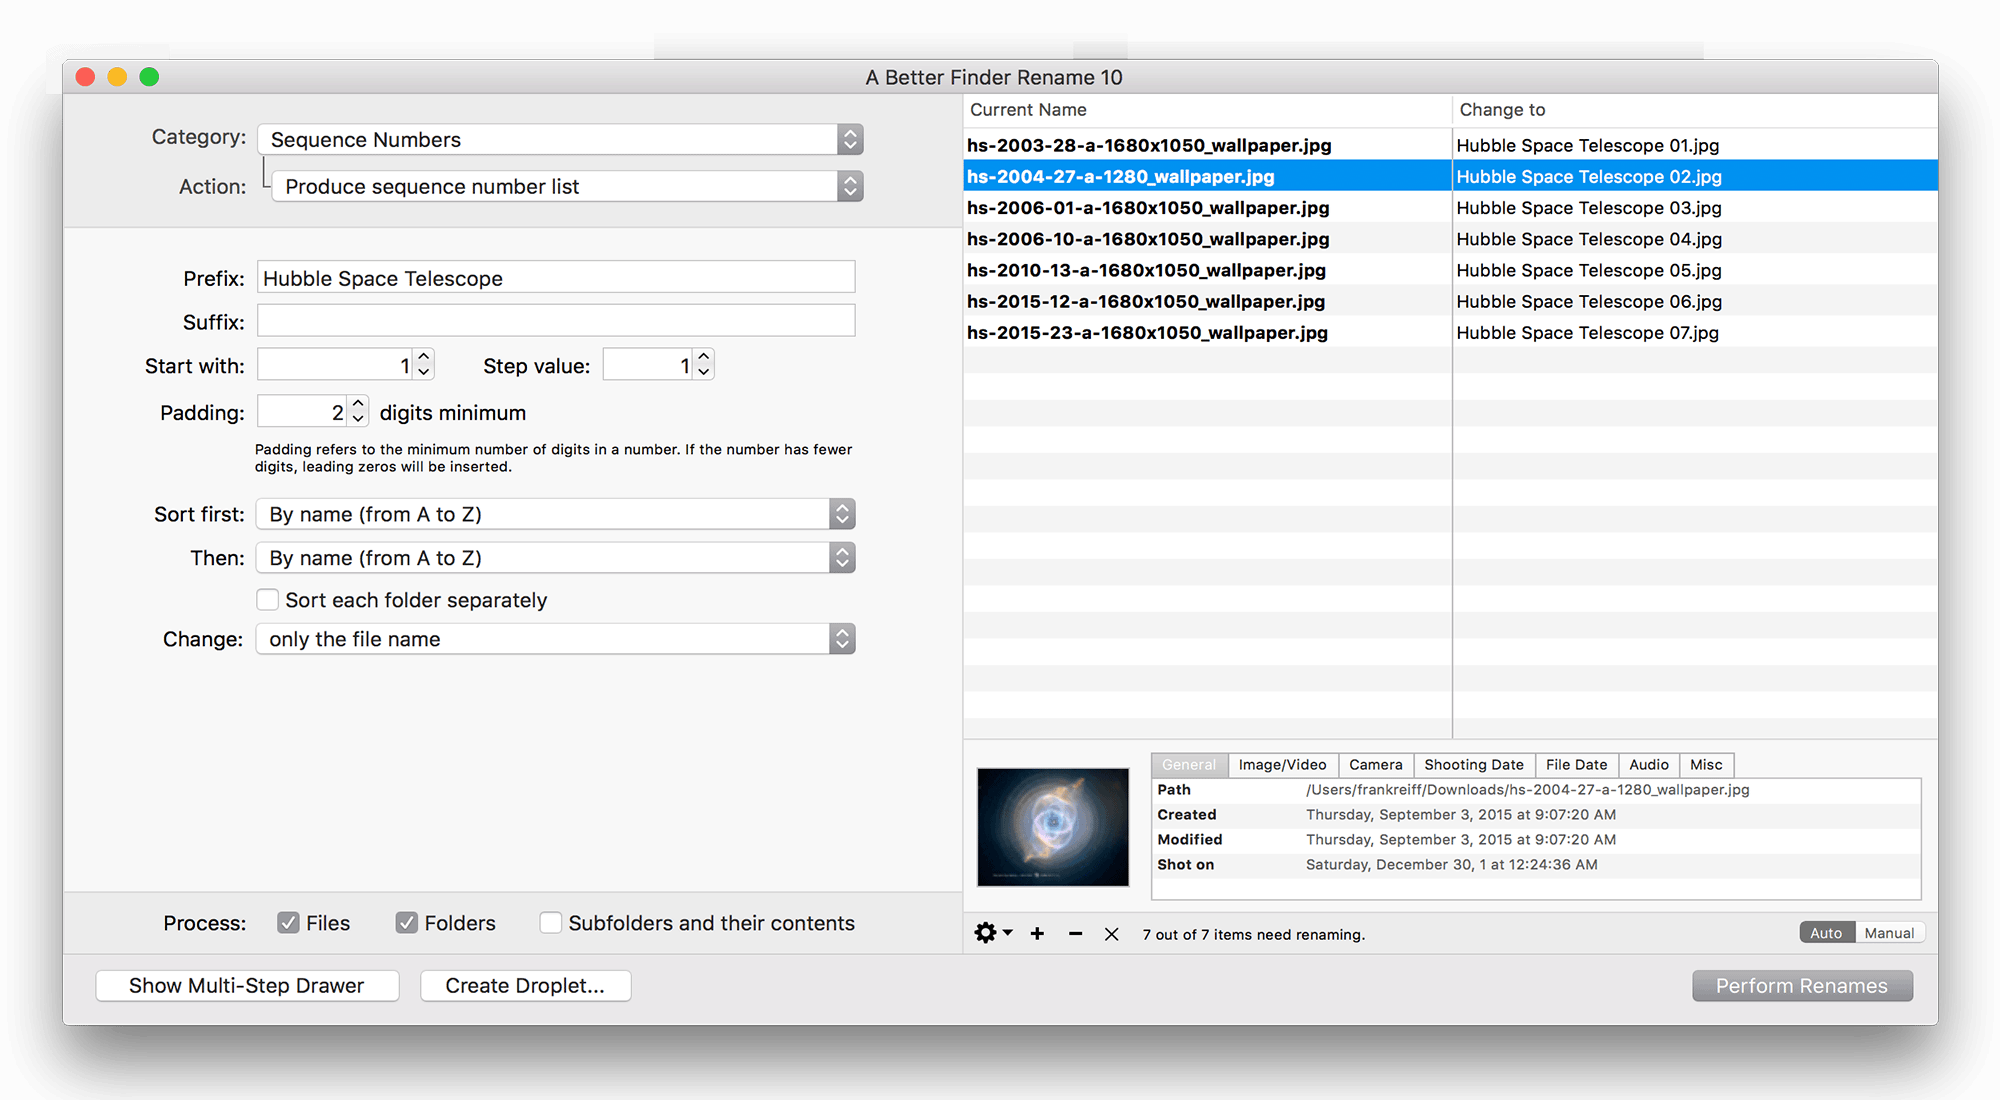The width and height of the screenshot is (2000, 1100).
Task: Toggle Subfolders and their contents checkbox
Action: tap(548, 924)
